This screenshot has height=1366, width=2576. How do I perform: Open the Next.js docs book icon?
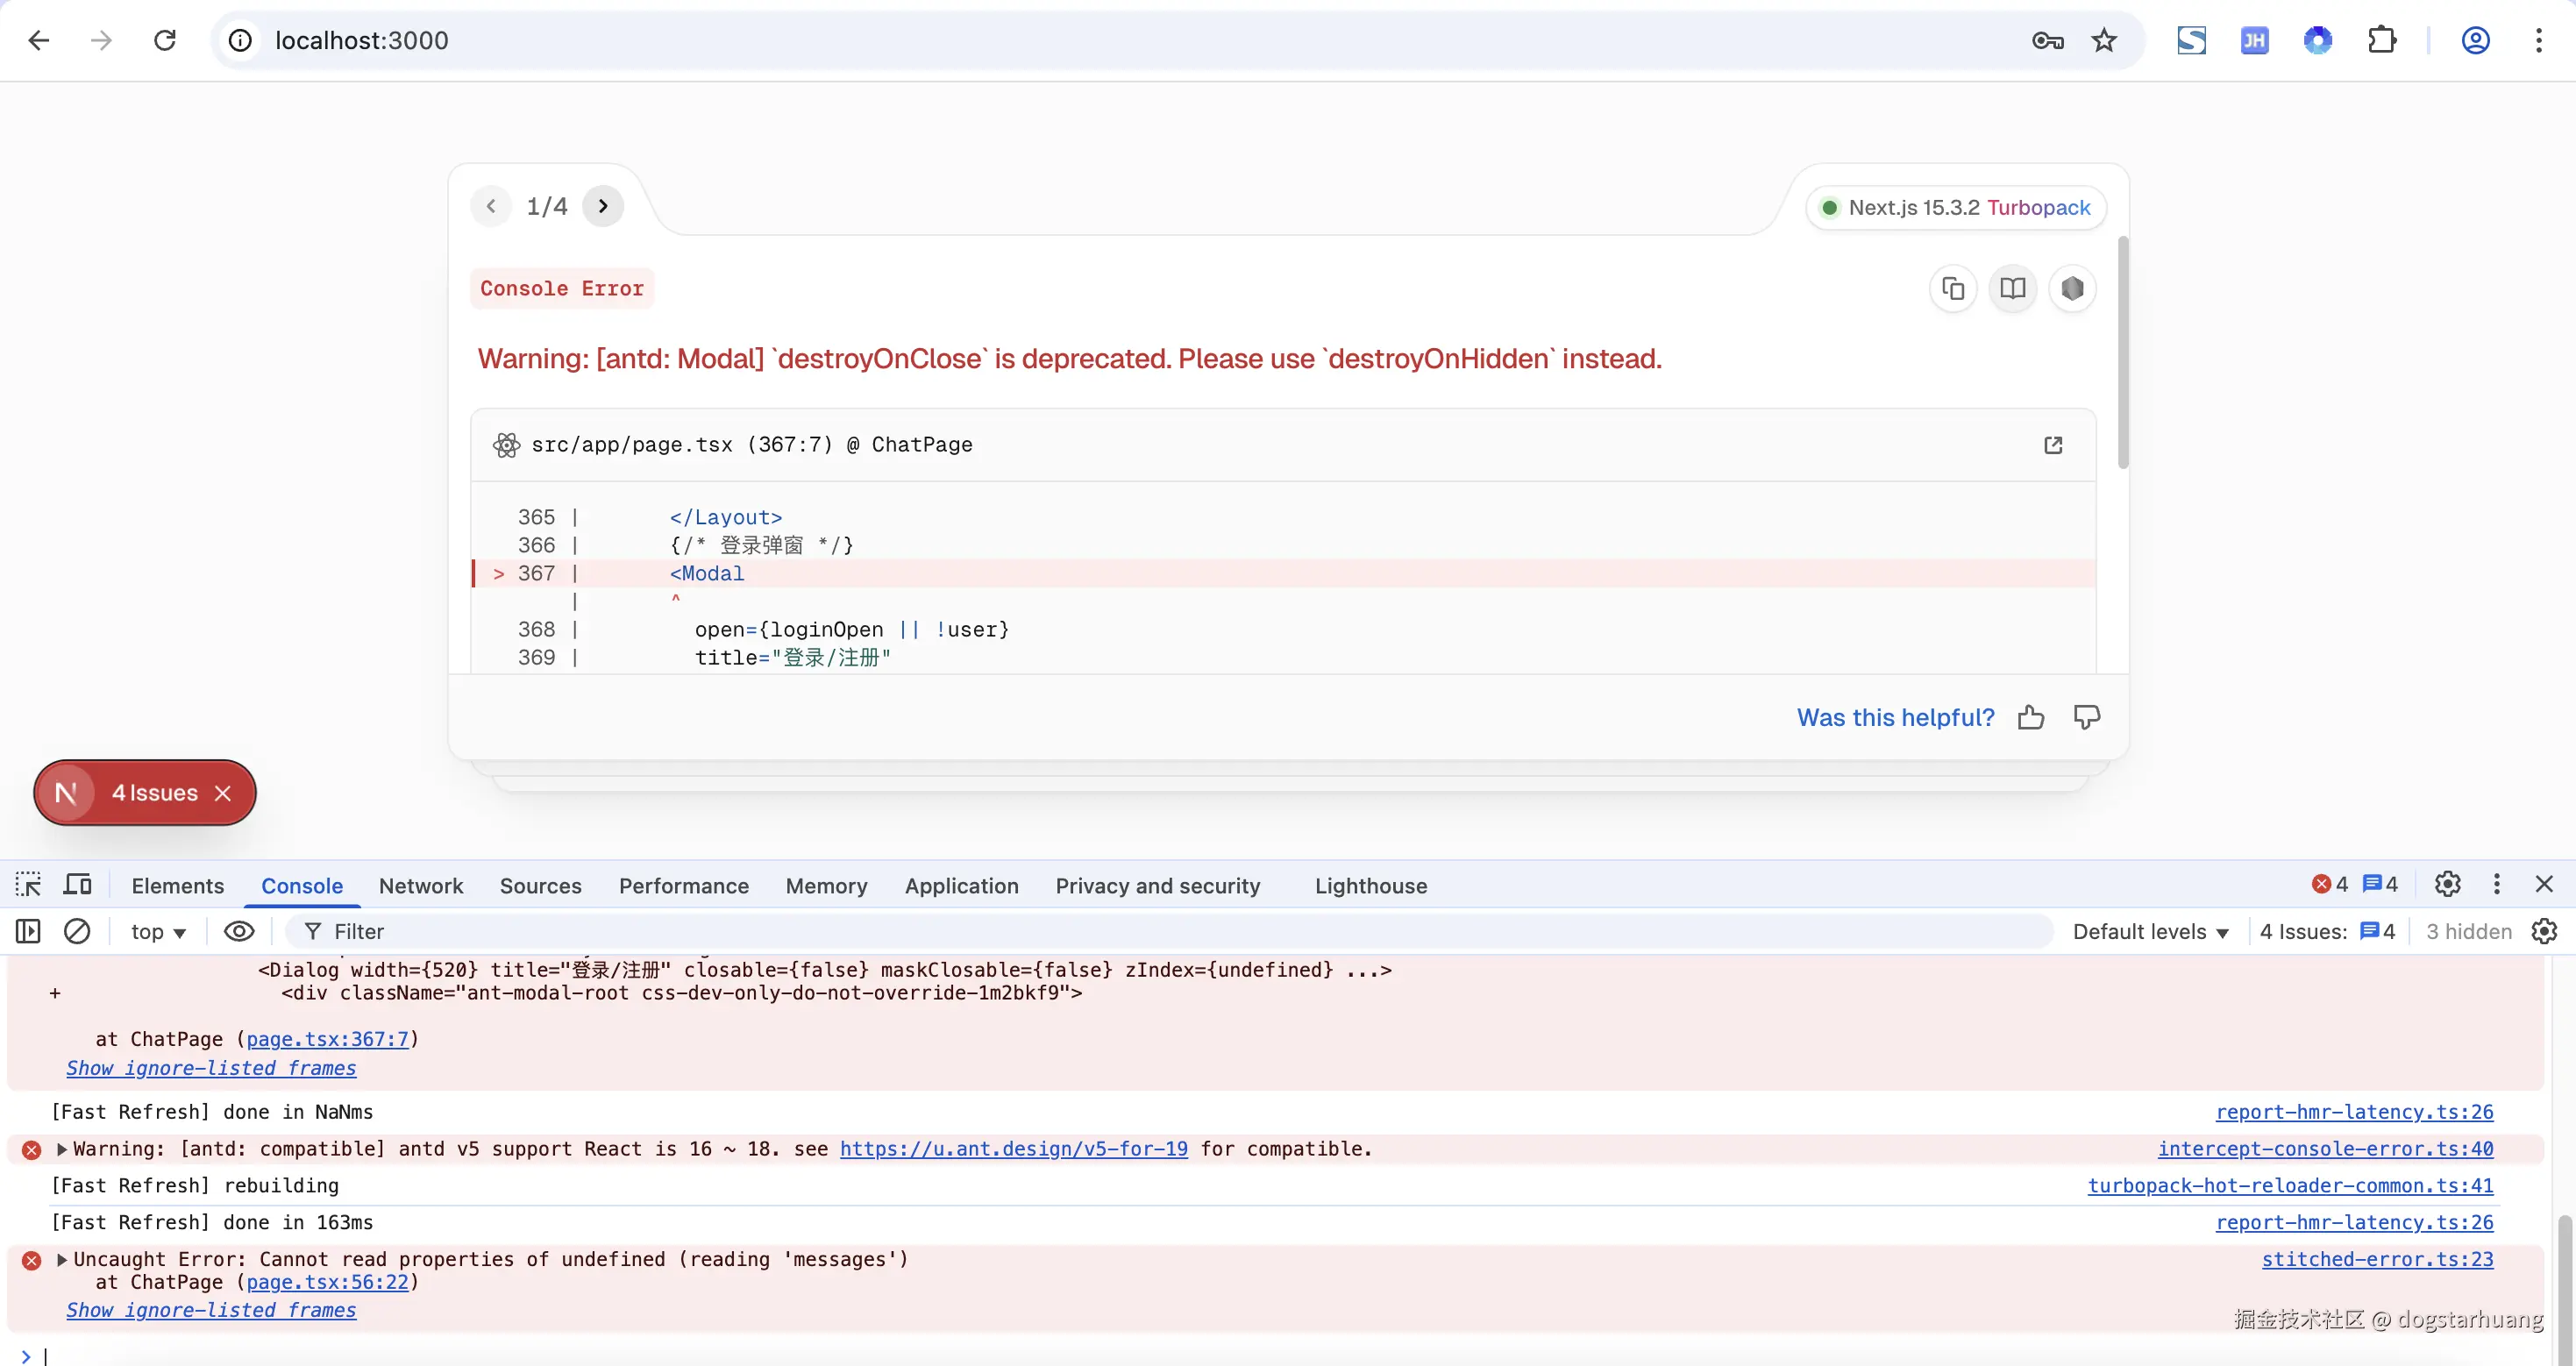(x=2012, y=289)
